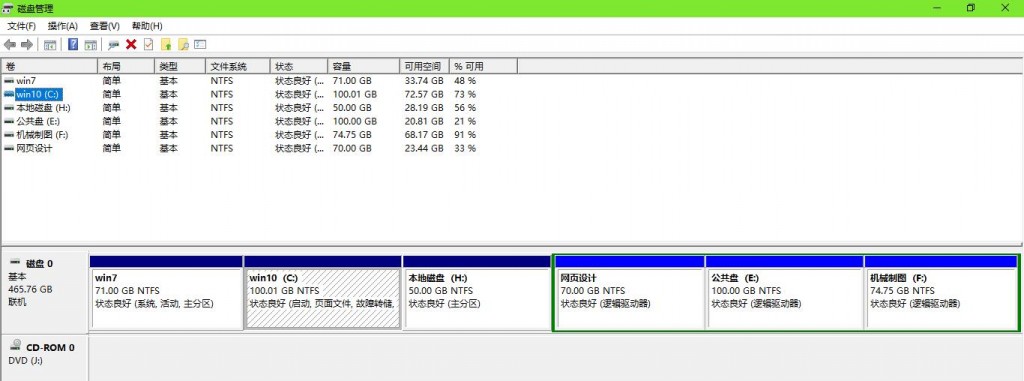Click the Back arrow toolbar icon
This screenshot has height=381, width=1024.
click(10, 44)
